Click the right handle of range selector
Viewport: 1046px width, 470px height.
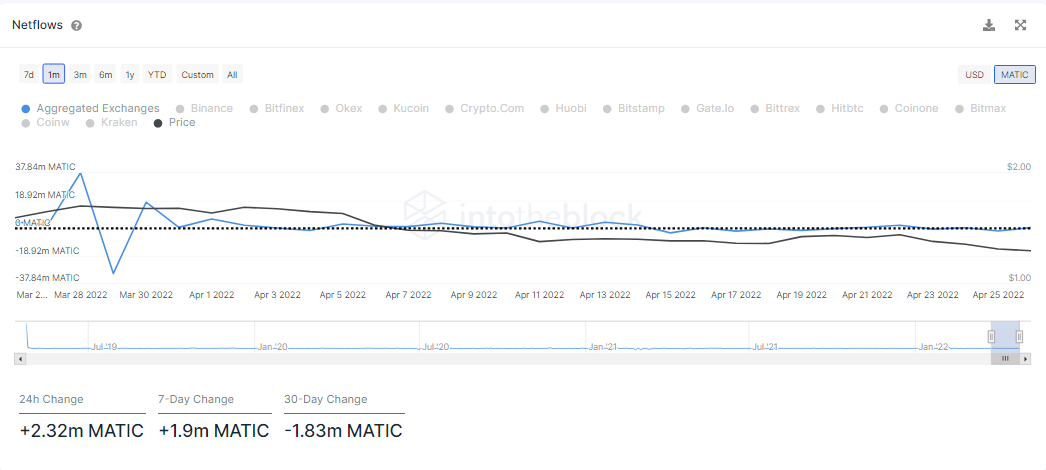point(1019,336)
